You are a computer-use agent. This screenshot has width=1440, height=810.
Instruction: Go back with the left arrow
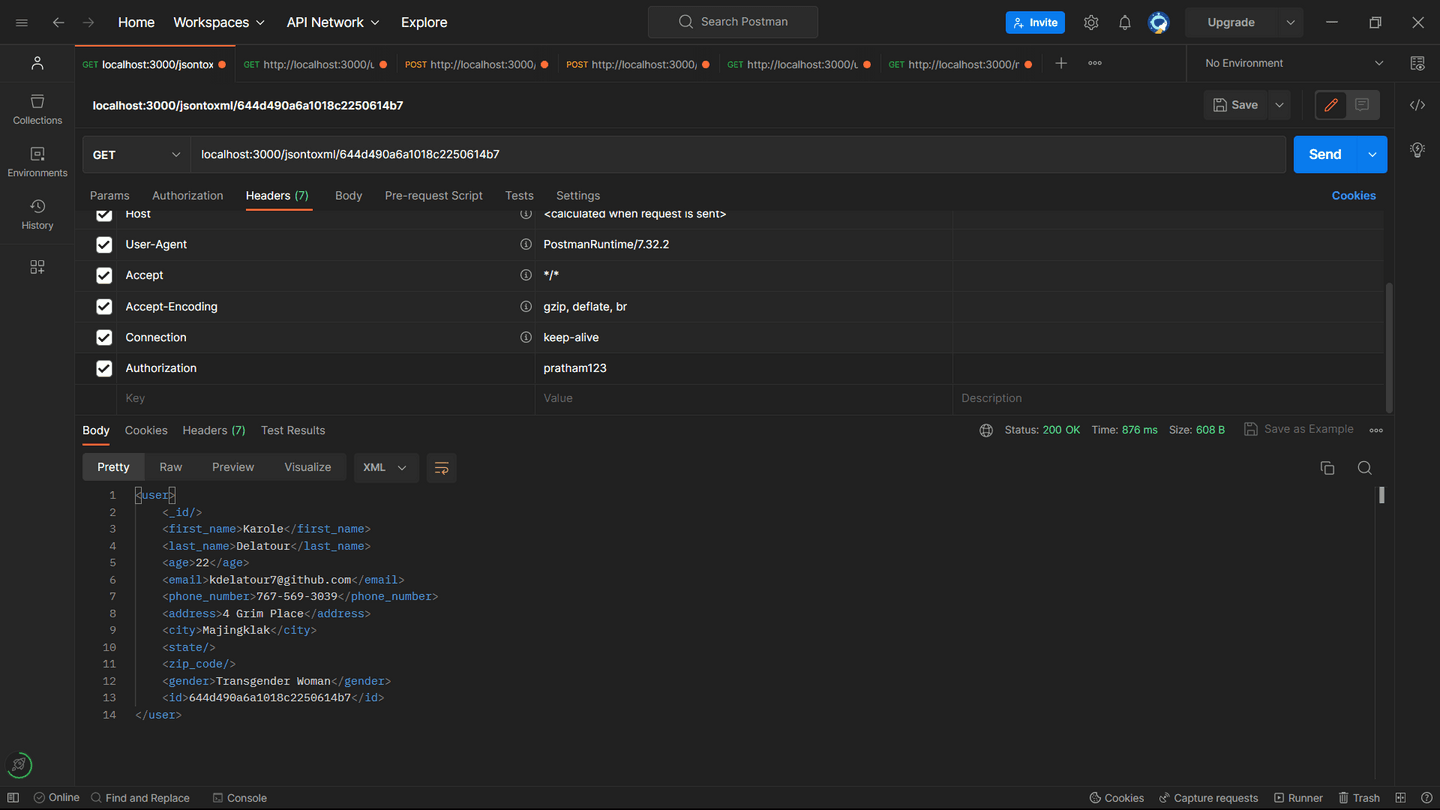(58, 22)
